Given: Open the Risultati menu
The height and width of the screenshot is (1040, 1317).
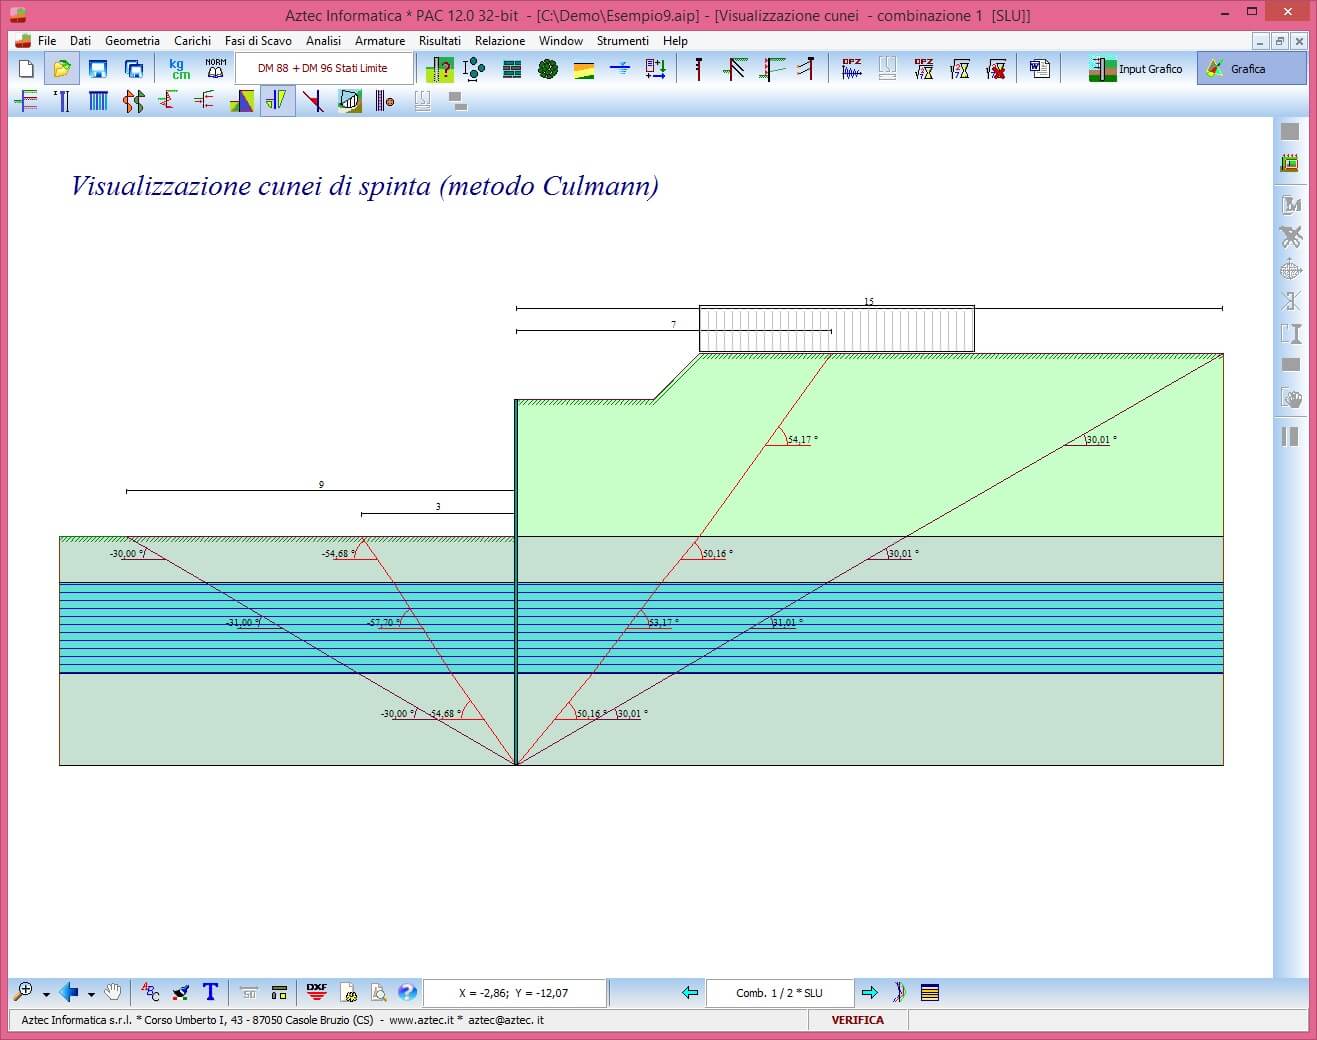Looking at the screenshot, I should point(439,41).
